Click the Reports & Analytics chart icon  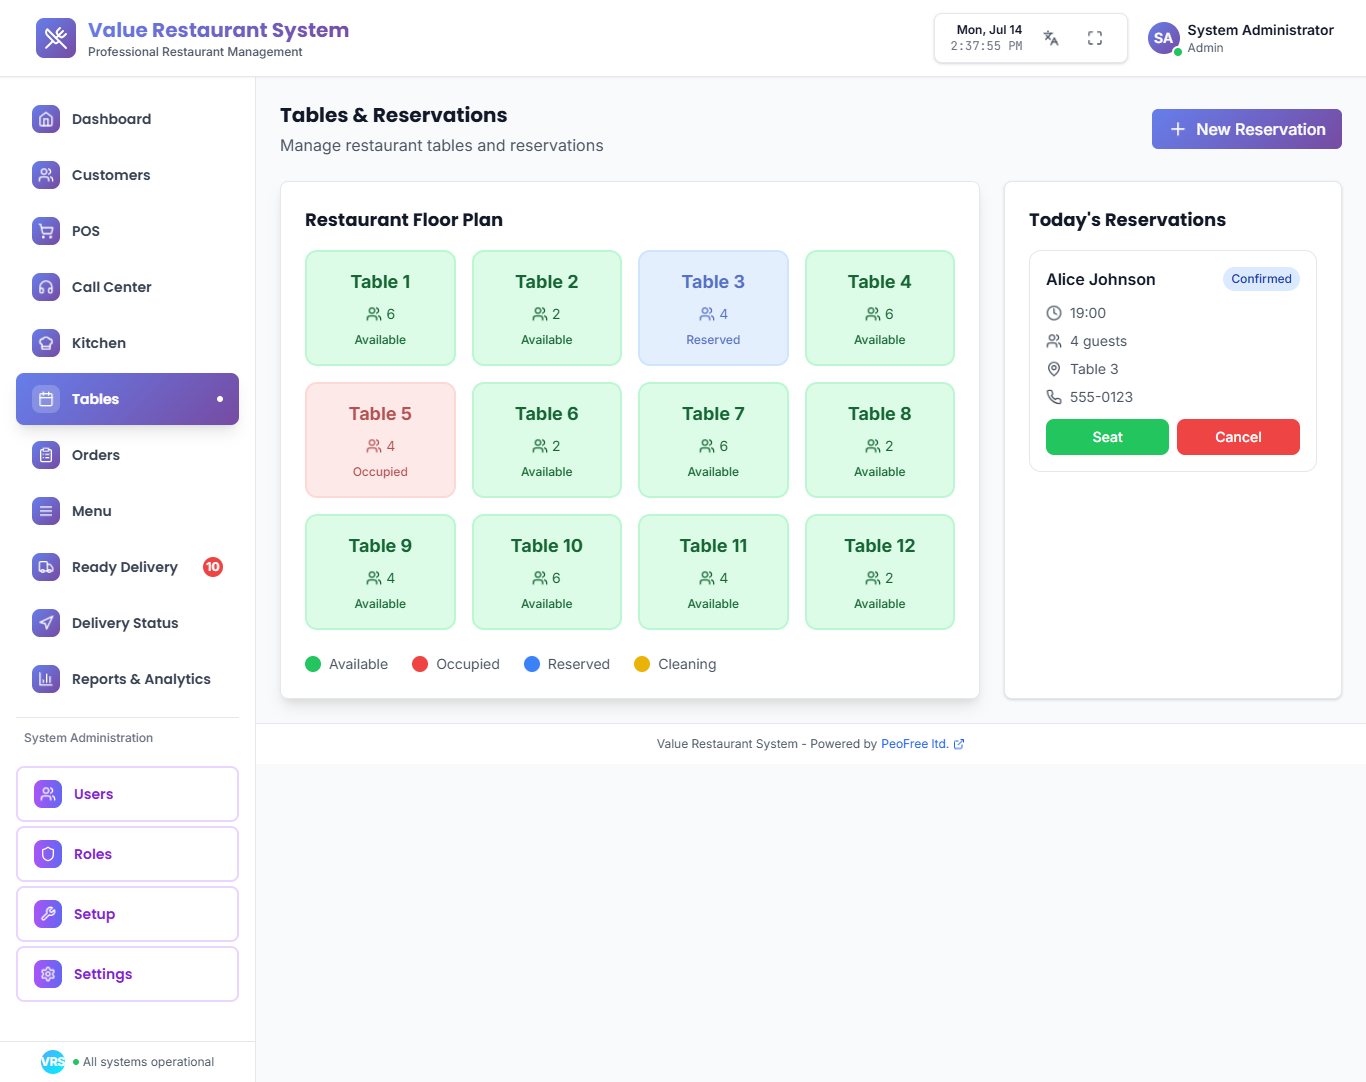tap(46, 679)
